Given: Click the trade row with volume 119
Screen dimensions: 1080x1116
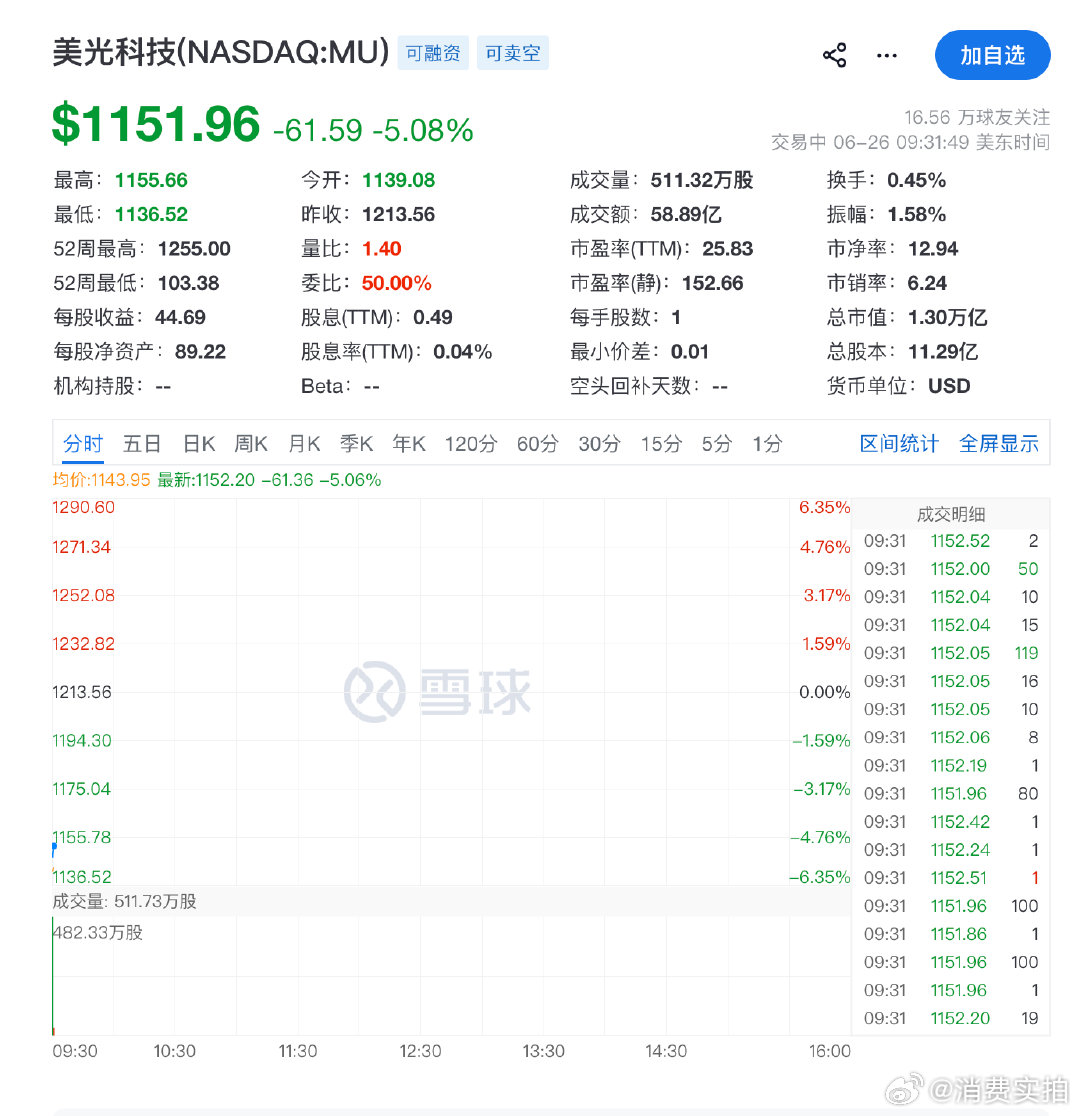Looking at the screenshot, I should click(x=950, y=653).
